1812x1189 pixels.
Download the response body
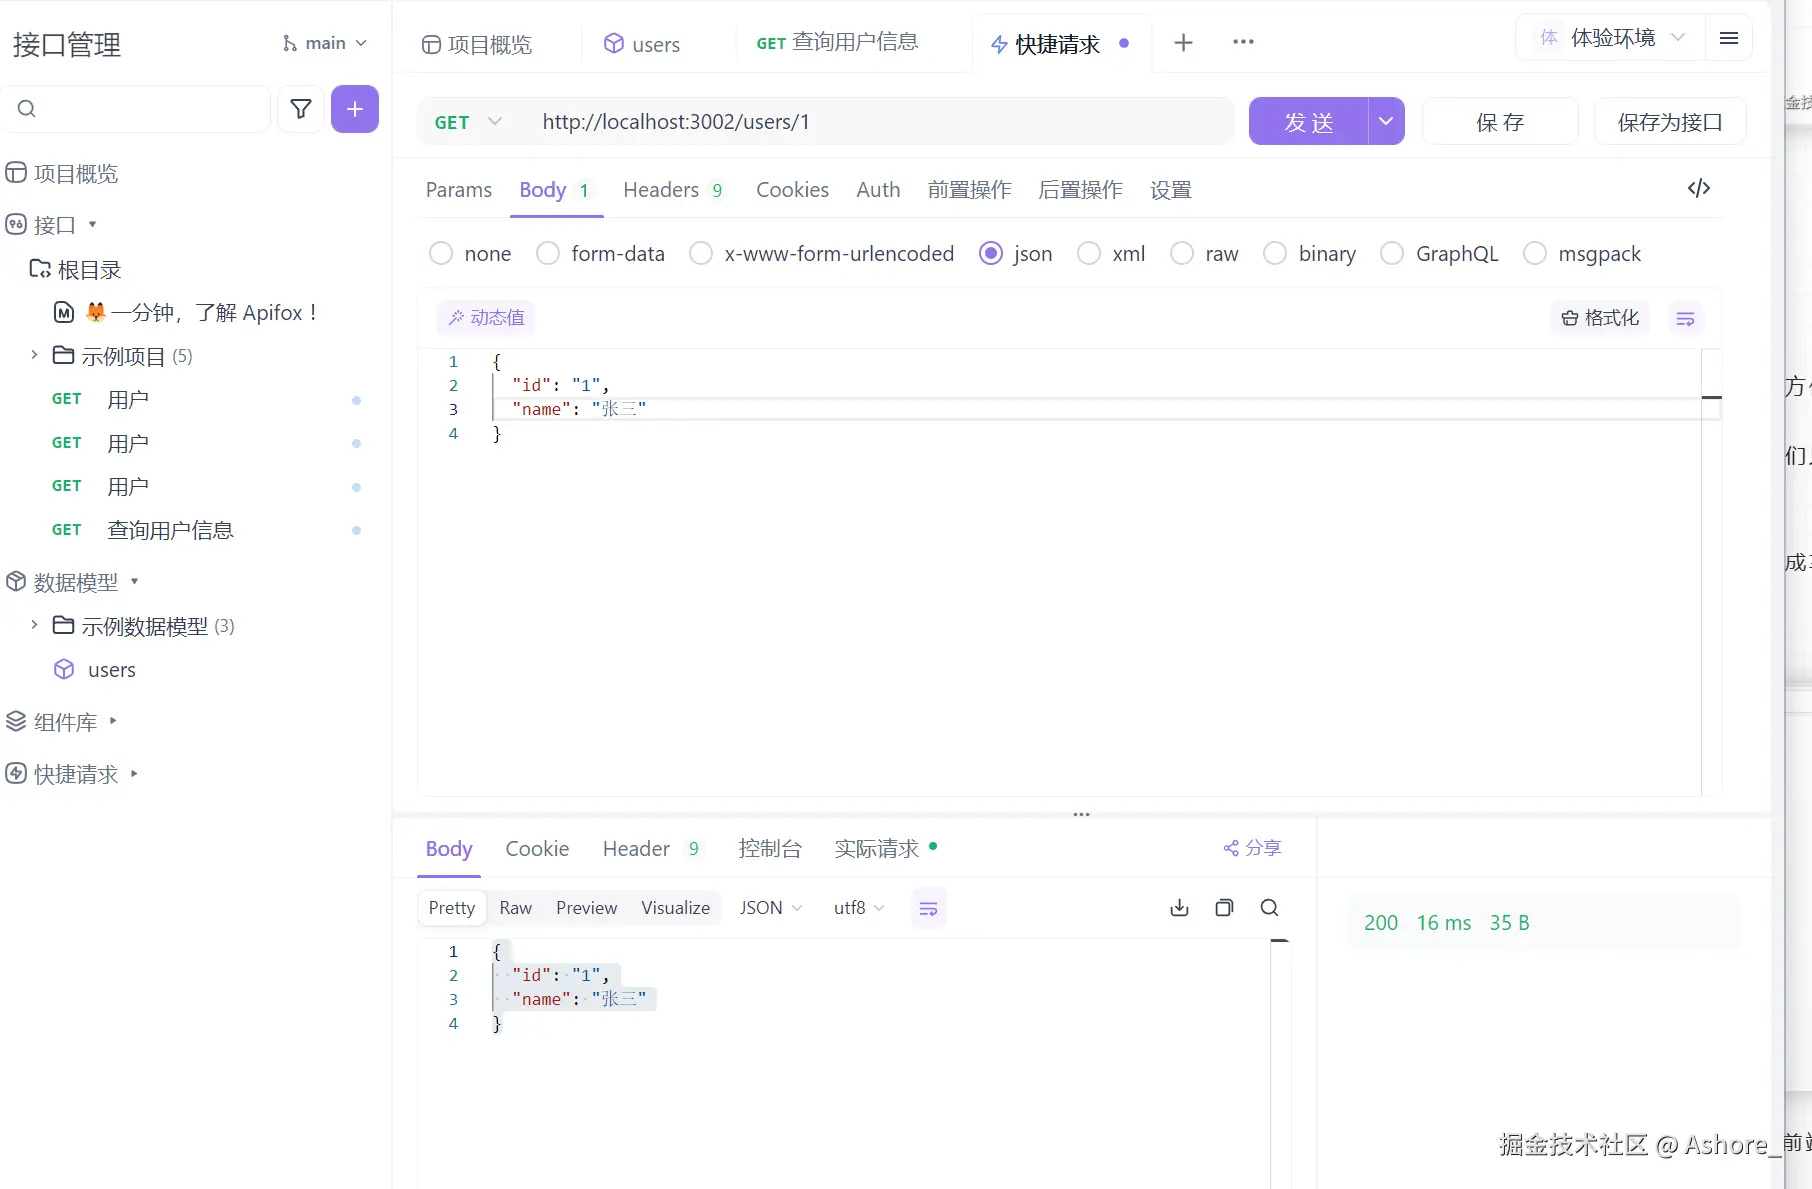click(x=1180, y=908)
